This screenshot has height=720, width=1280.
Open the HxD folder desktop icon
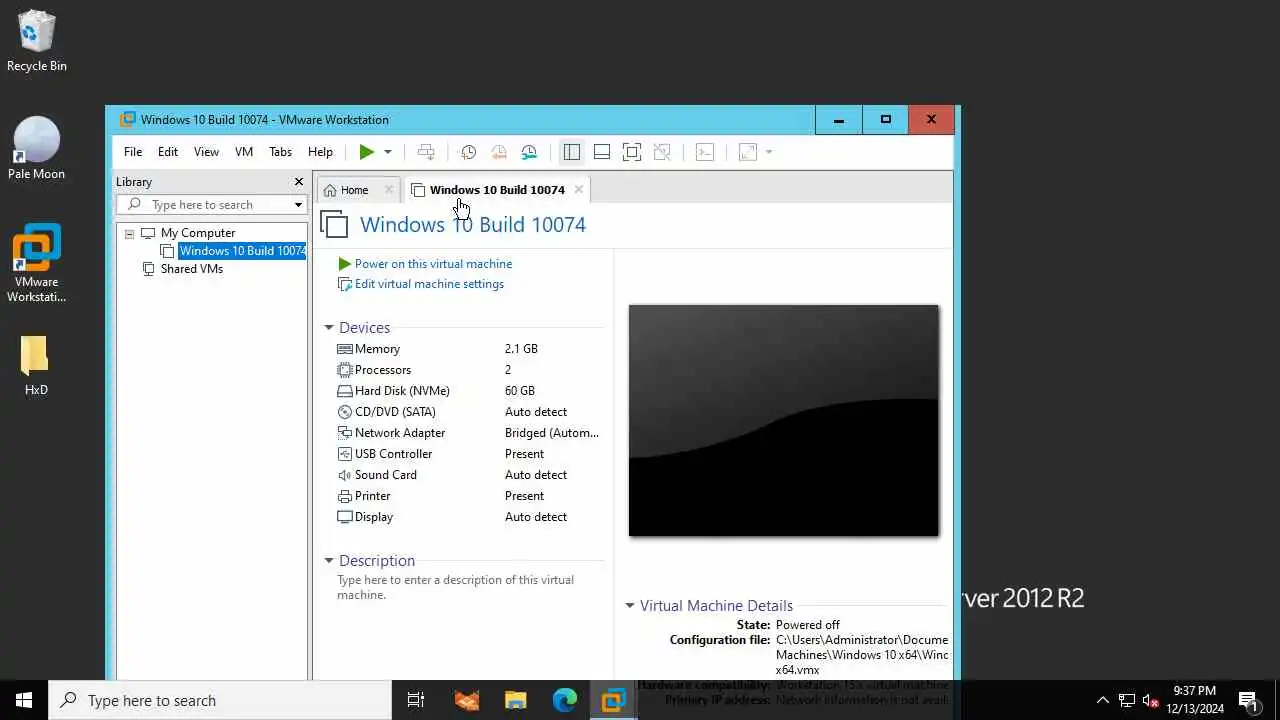coord(37,366)
